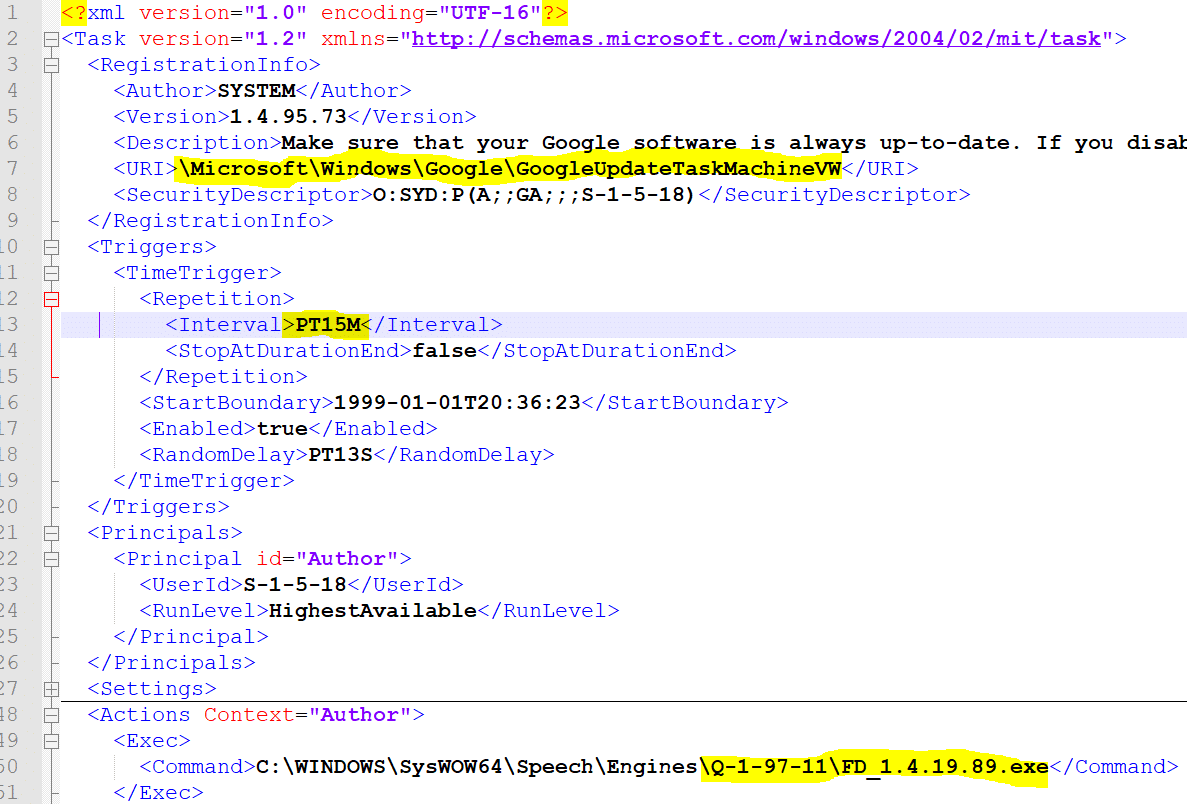Collapse the Exec fold marker
The image size is (1187, 804).
point(51,741)
